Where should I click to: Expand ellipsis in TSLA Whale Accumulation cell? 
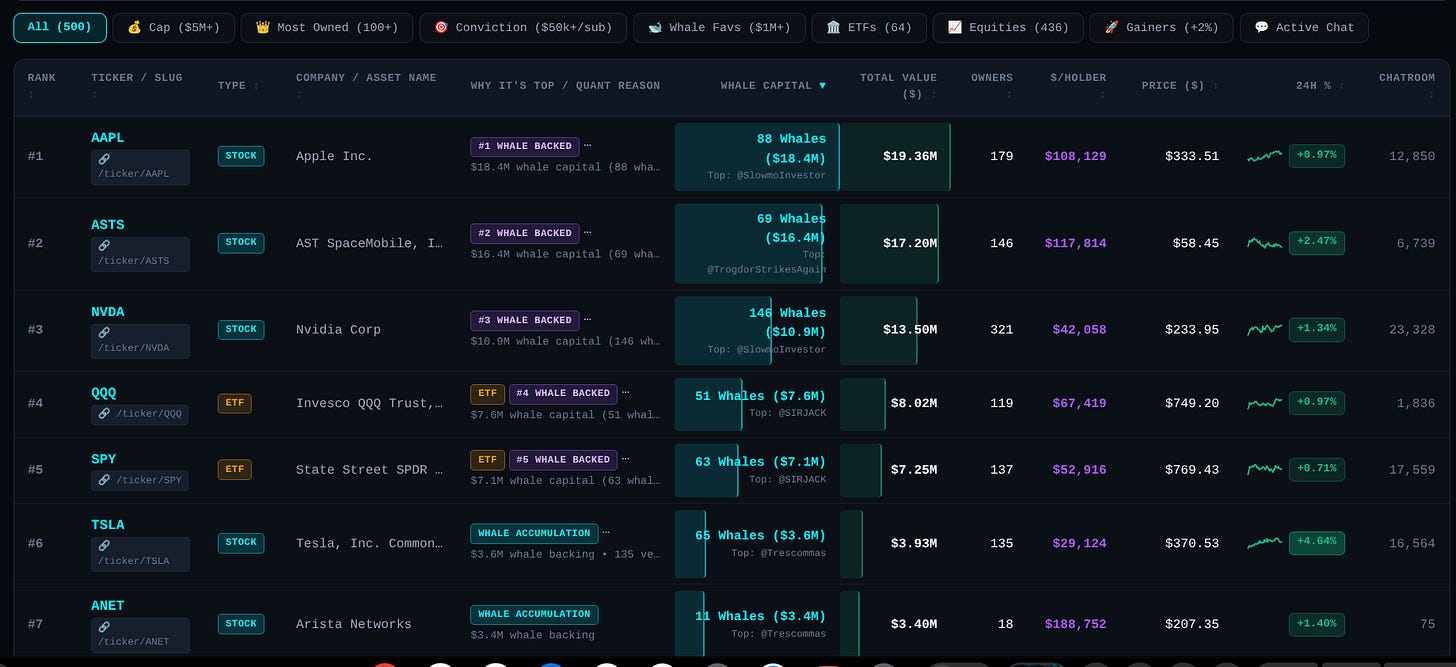tap(606, 533)
